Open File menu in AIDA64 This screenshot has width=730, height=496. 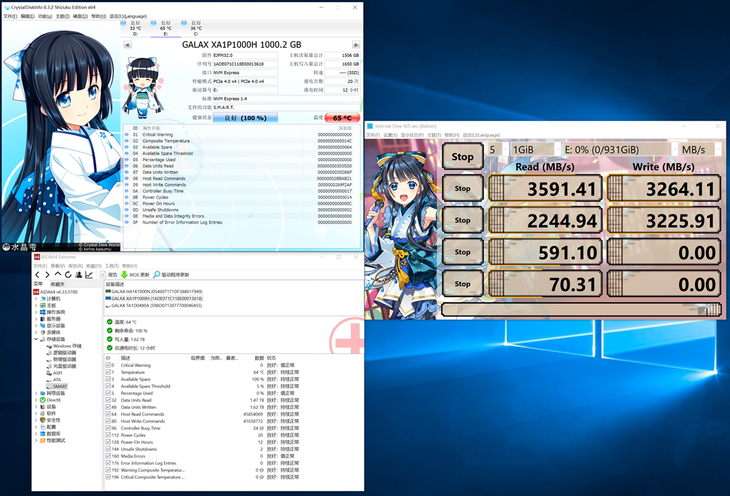coord(40,266)
